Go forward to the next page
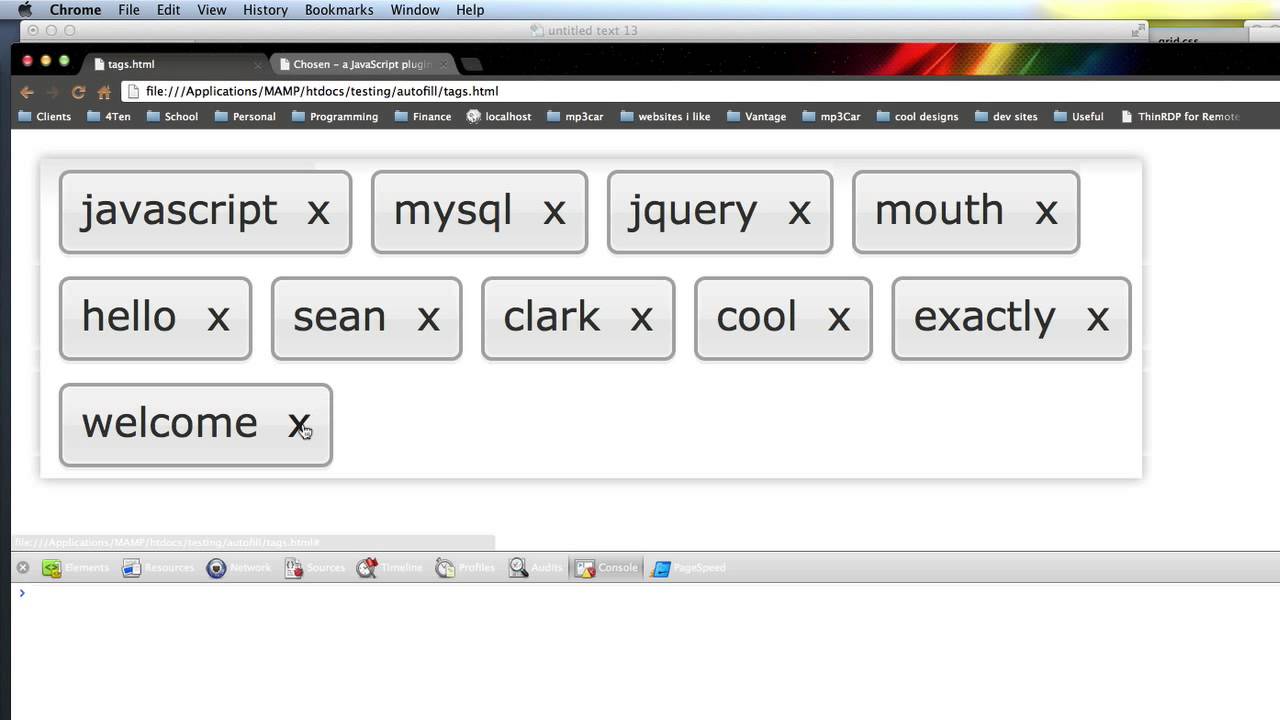Image resolution: width=1280 pixels, height=720 pixels. click(x=53, y=92)
